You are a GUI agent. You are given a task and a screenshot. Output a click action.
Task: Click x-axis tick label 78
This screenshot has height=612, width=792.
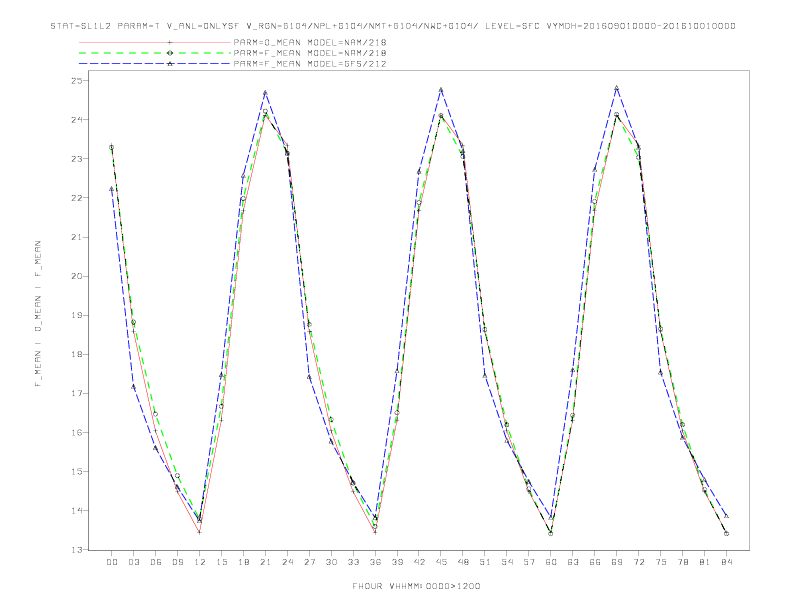682,562
